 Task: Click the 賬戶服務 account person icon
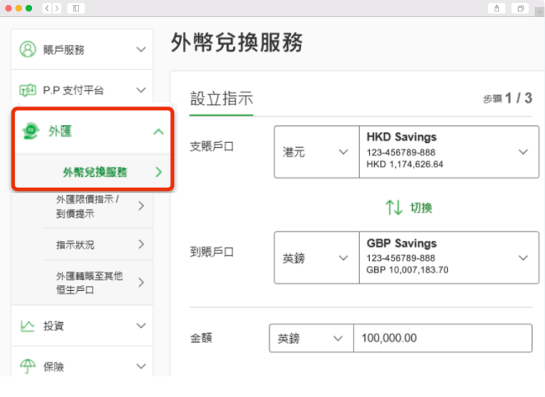27,49
